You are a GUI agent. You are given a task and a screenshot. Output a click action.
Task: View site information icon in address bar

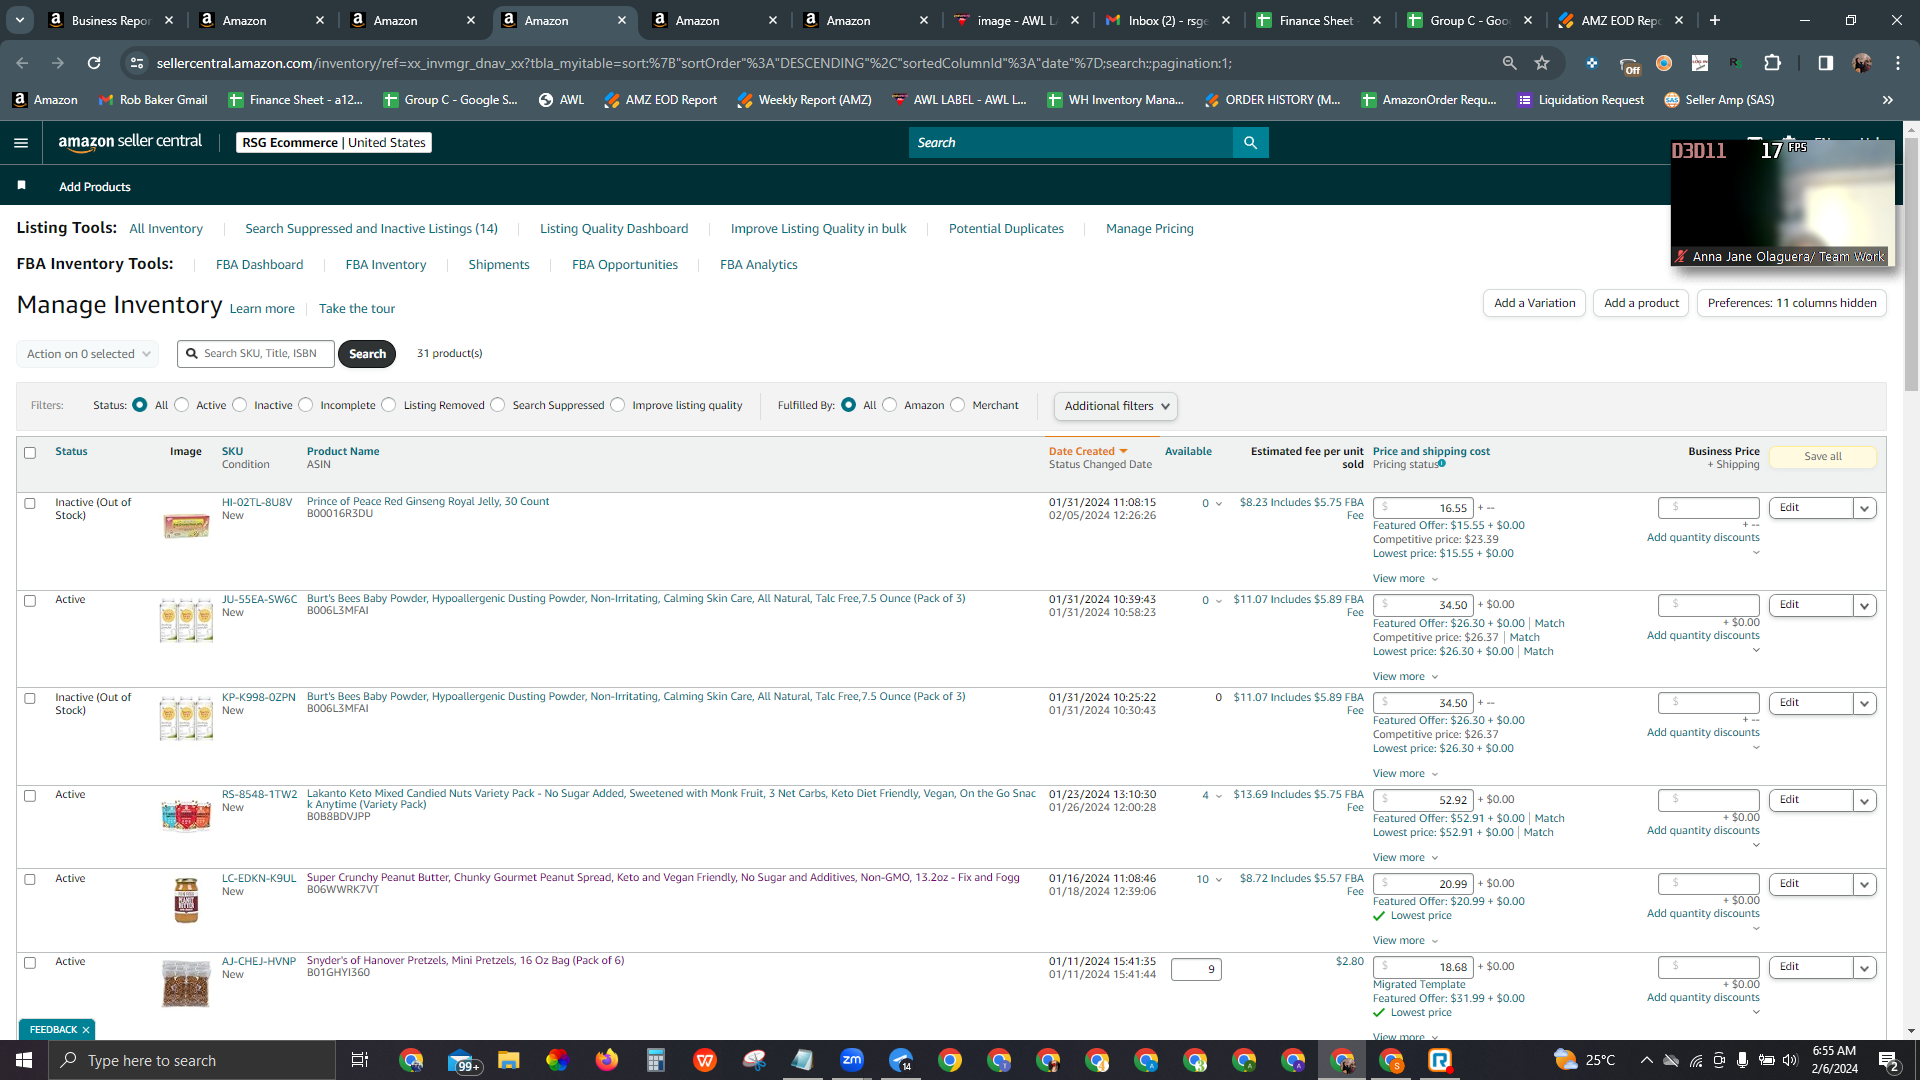pyautogui.click(x=137, y=63)
